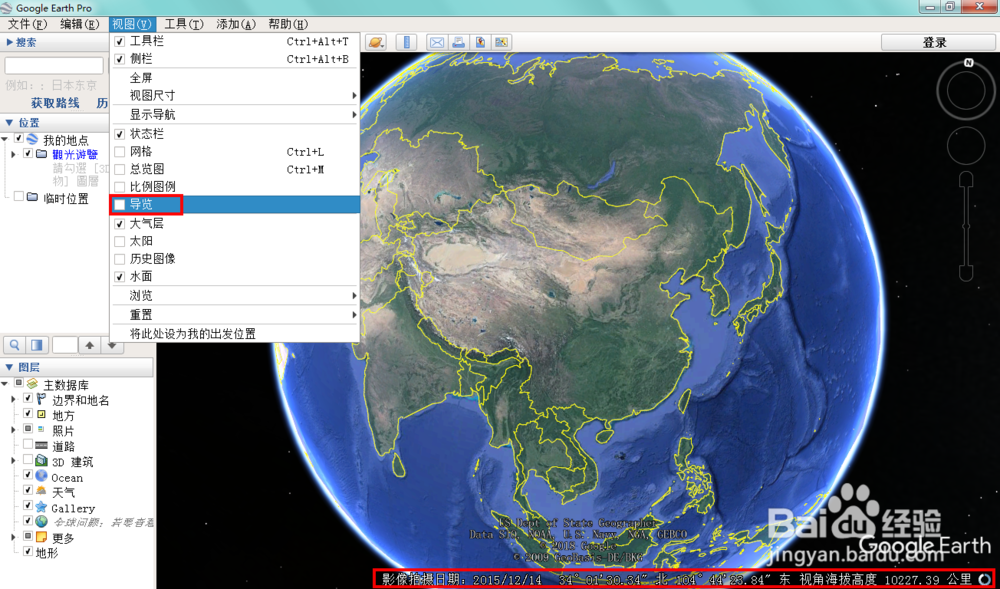Click the move-down arrow button in Places panel
This screenshot has width=1000, height=589.
tap(112, 345)
